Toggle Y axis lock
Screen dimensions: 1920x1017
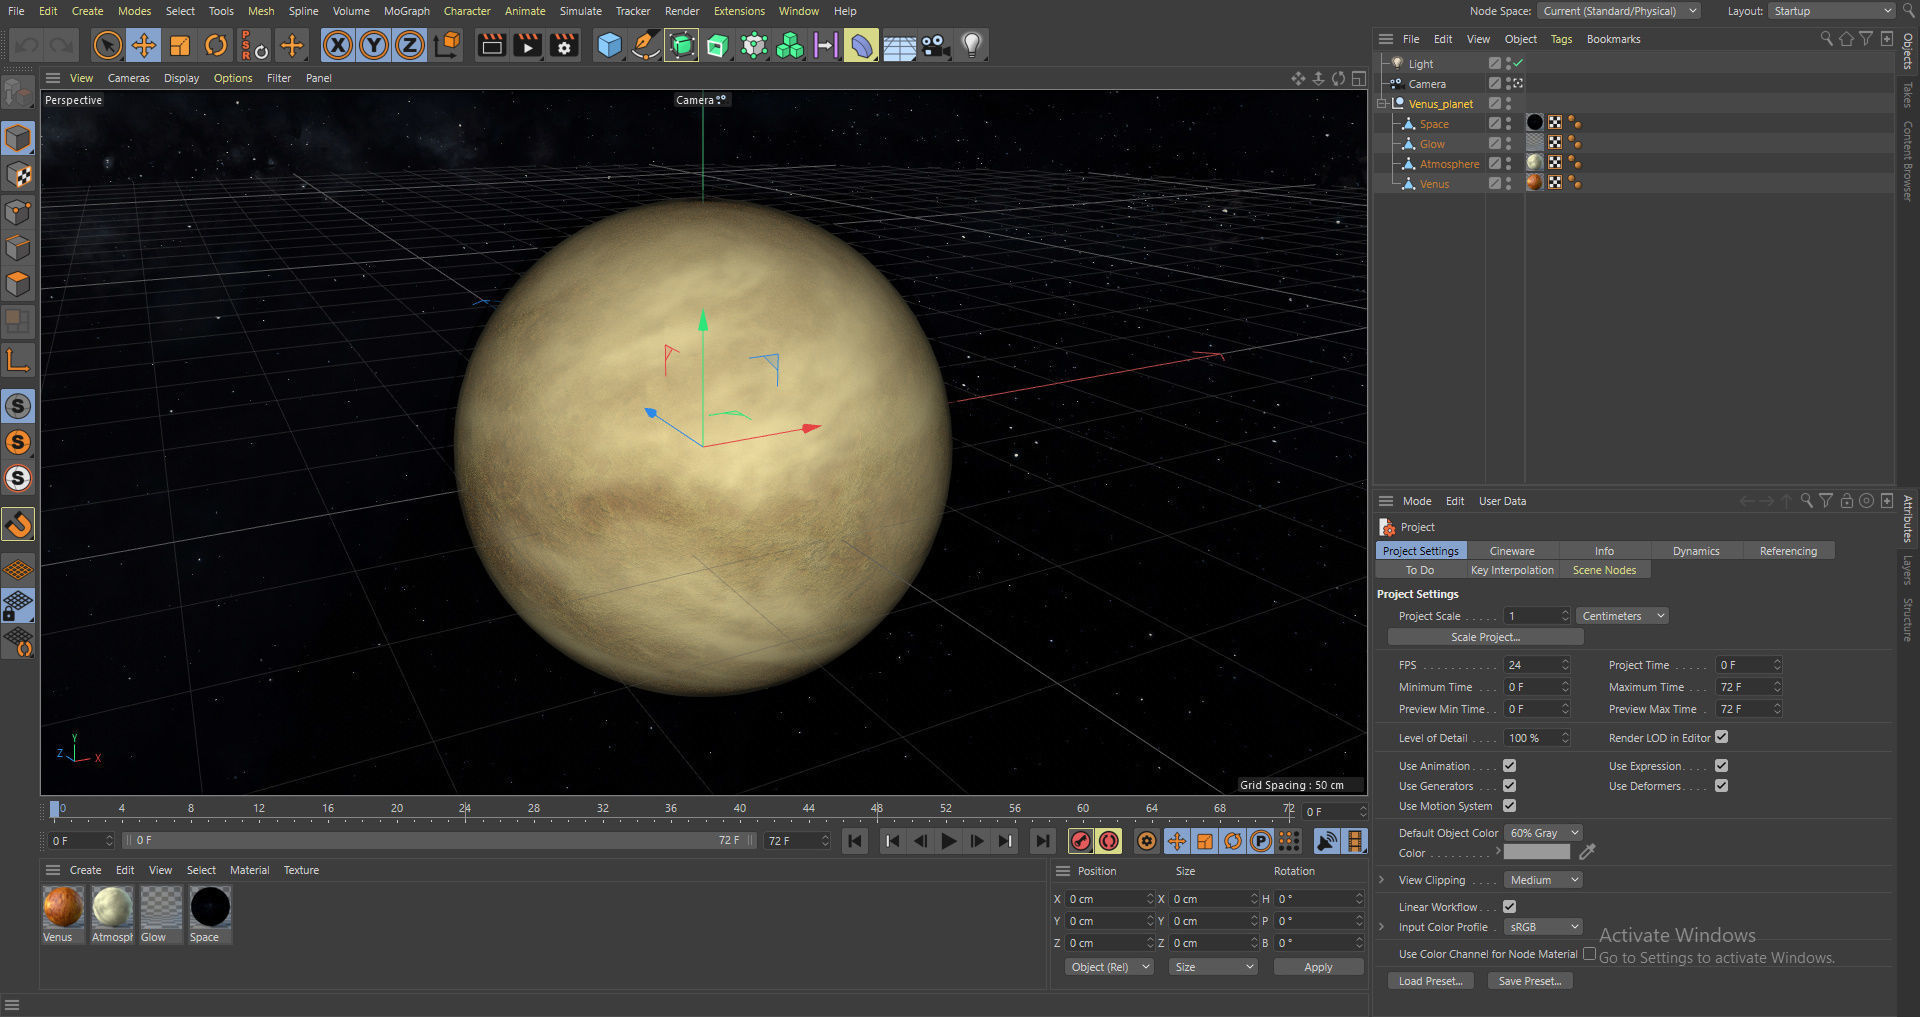point(374,45)
